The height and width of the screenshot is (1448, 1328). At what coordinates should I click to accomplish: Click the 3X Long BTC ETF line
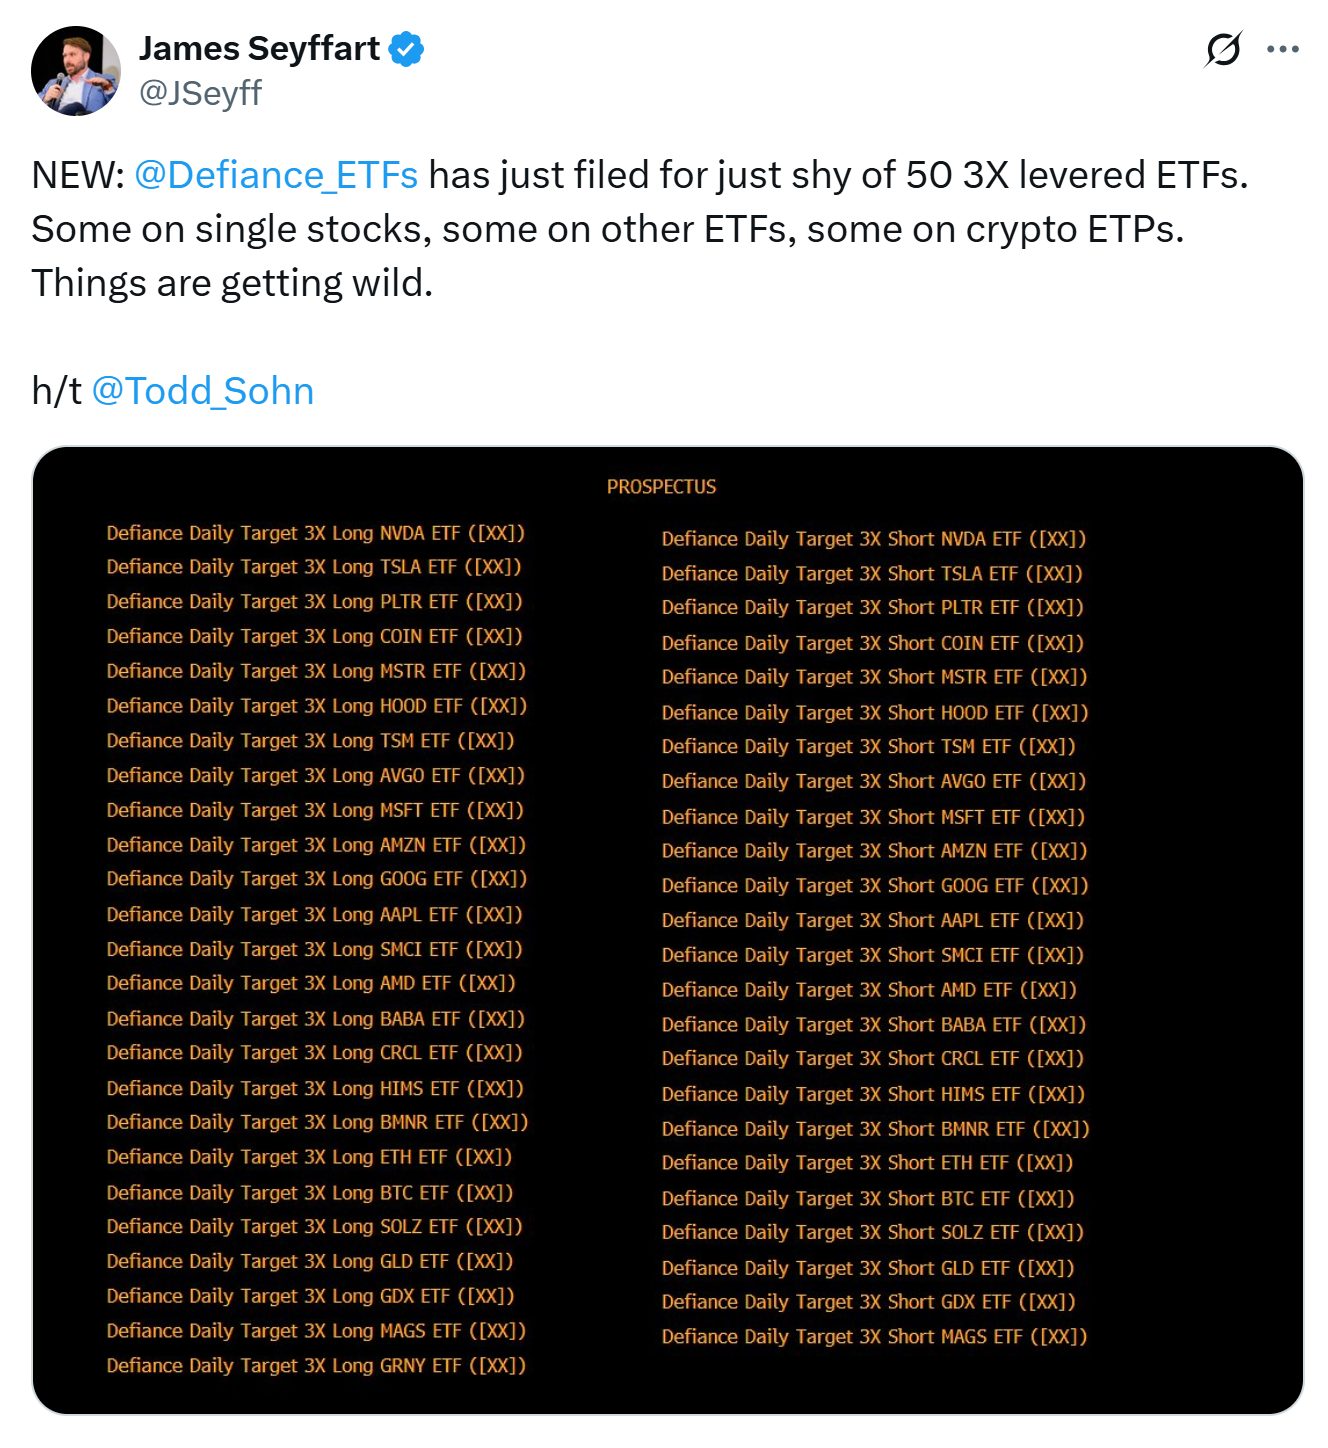[x=309, y=1193]
